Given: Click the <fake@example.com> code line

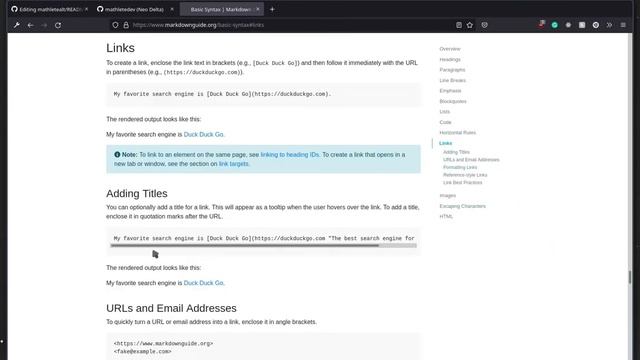Looking at the screenshot, I should point(142,351).
